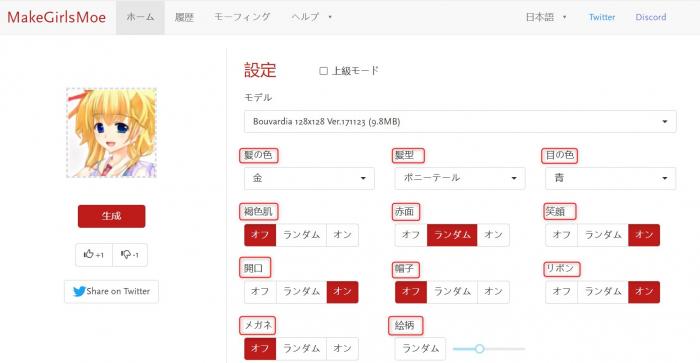Click the thumbs down -1 button
The width and height of the screenshot is (700, 363).
point(130,255)
